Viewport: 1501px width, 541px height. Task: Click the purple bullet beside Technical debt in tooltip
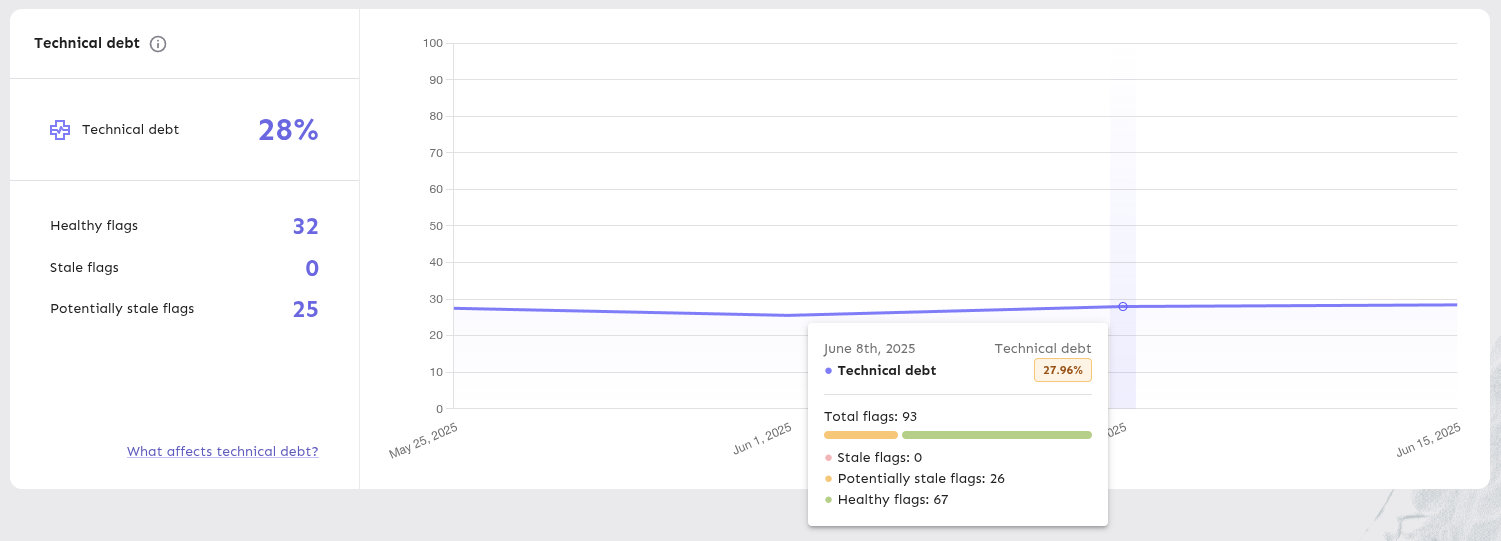click(828, 371)
